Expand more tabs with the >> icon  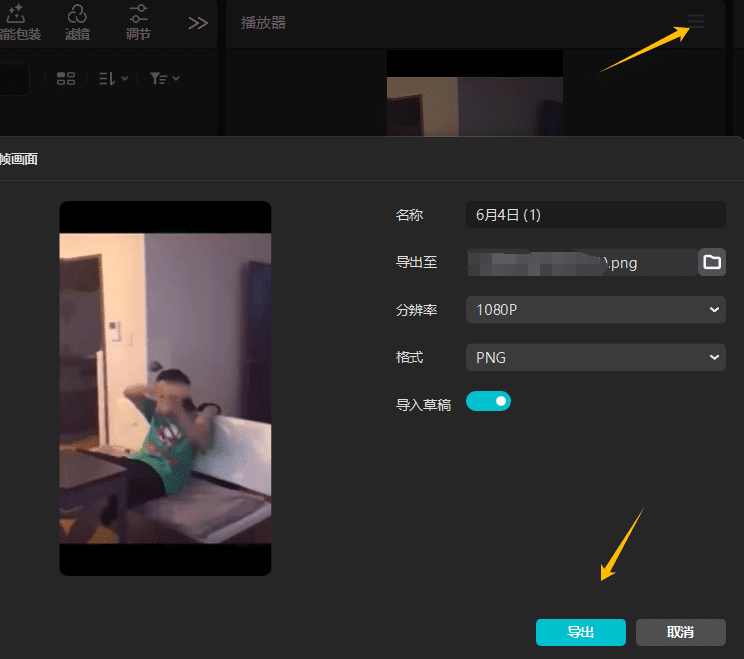[x=198, y=23]
